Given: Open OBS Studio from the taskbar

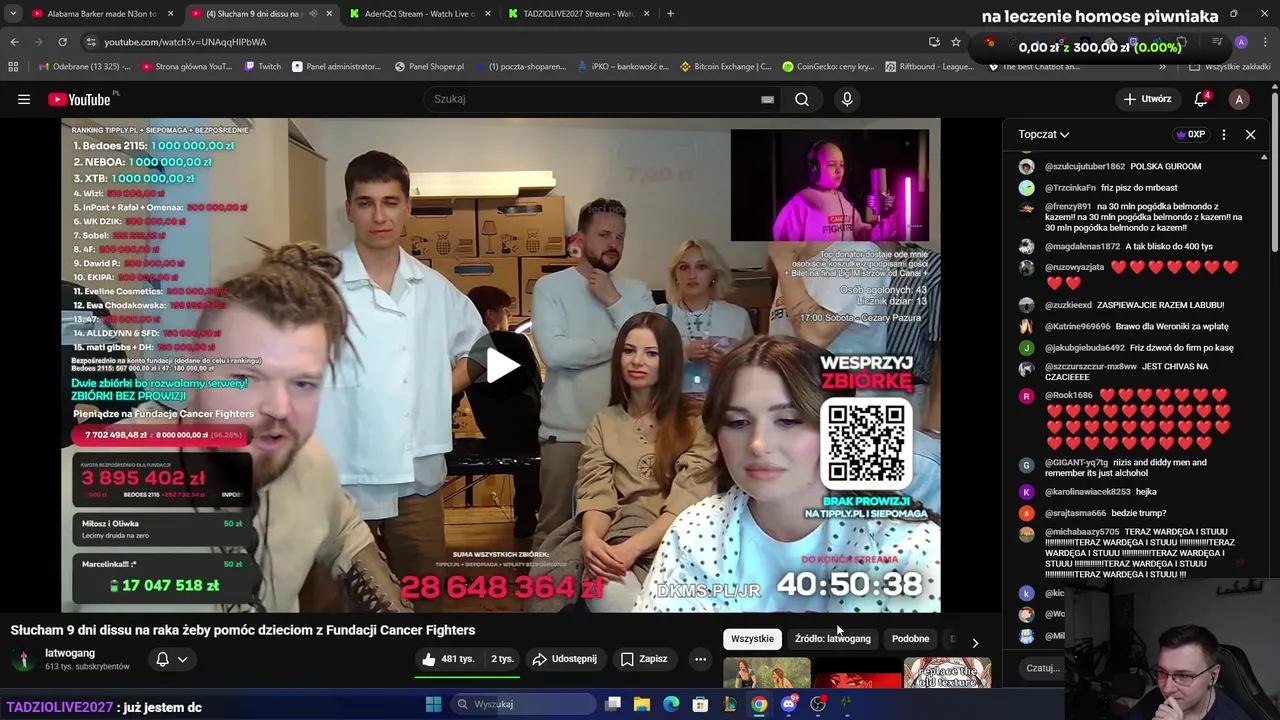Looking at the screenshot, I should point(818,704).
